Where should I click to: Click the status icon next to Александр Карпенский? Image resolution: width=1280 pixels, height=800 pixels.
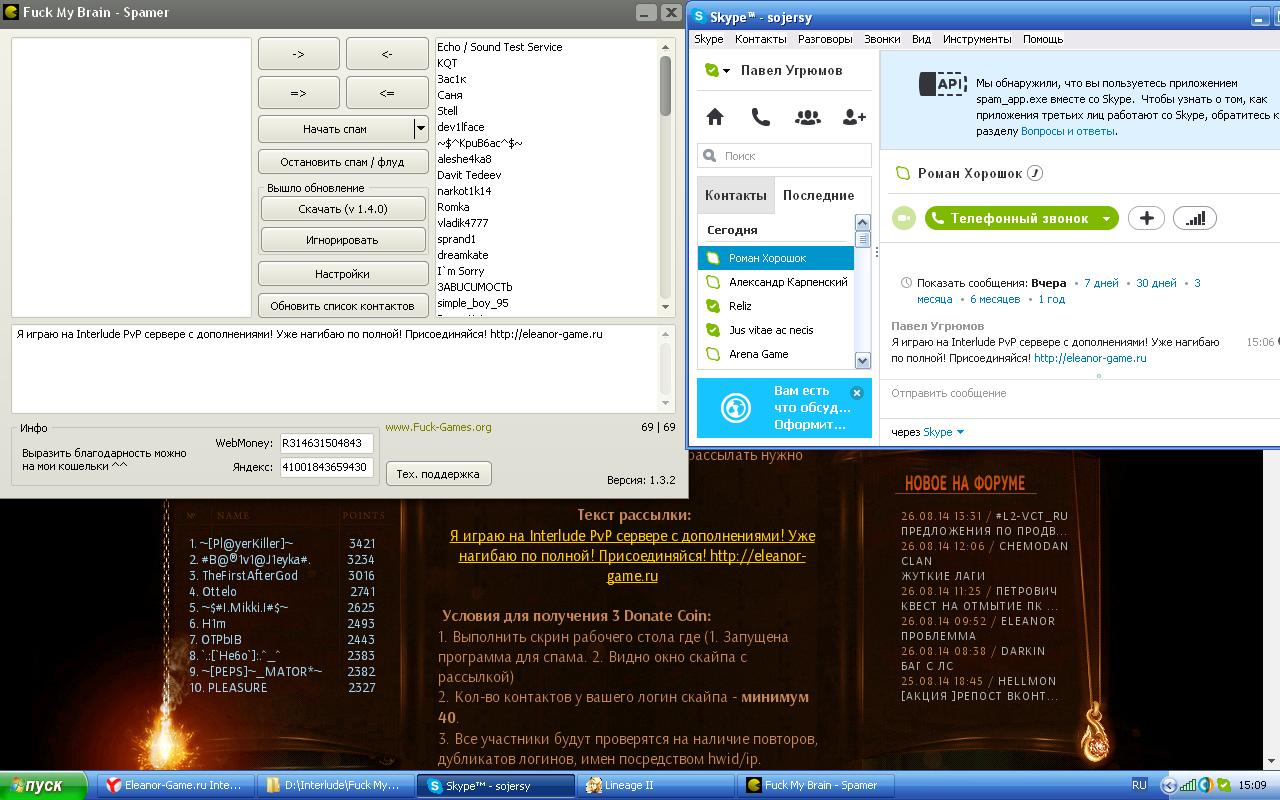point(713,282)
